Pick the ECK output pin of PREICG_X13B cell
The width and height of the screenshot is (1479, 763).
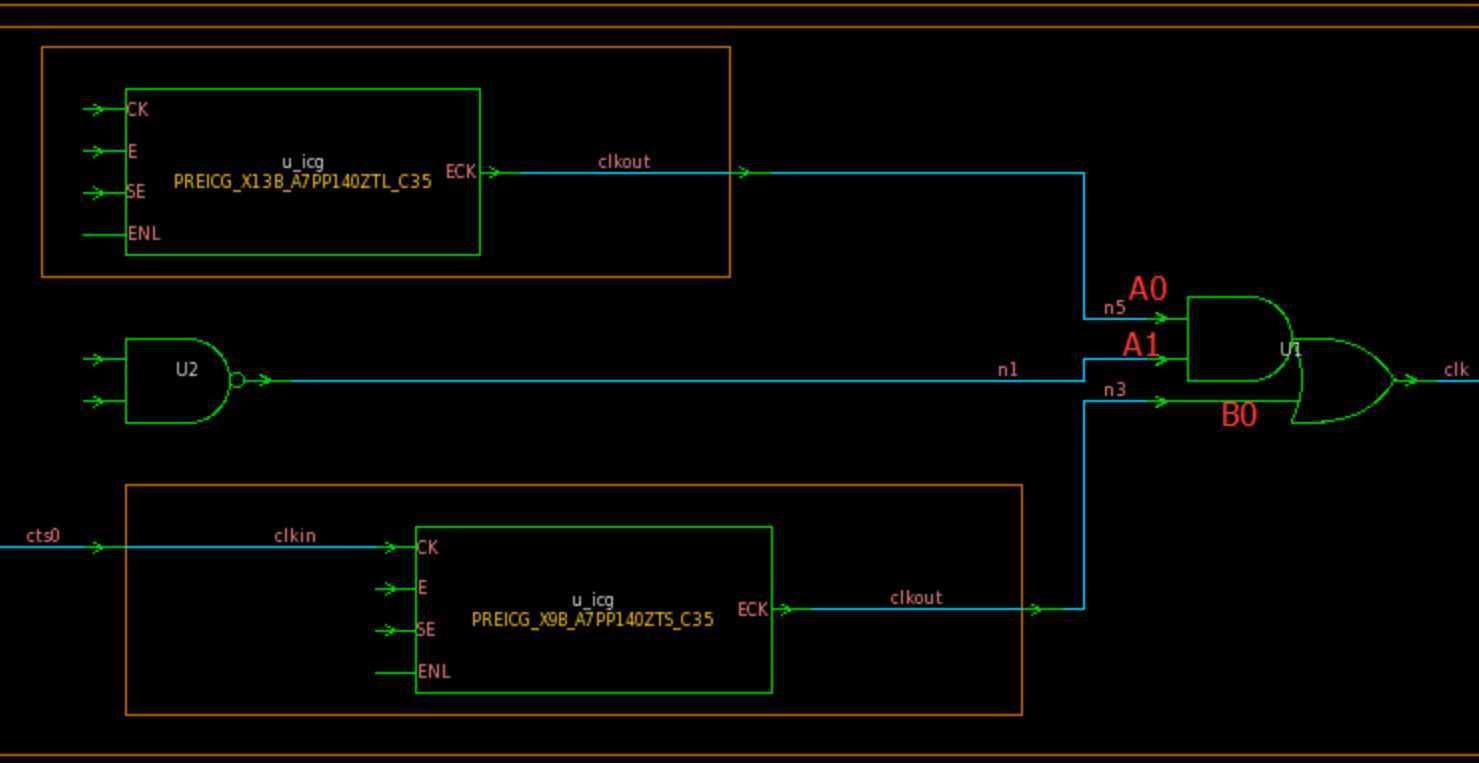[461, 172]
